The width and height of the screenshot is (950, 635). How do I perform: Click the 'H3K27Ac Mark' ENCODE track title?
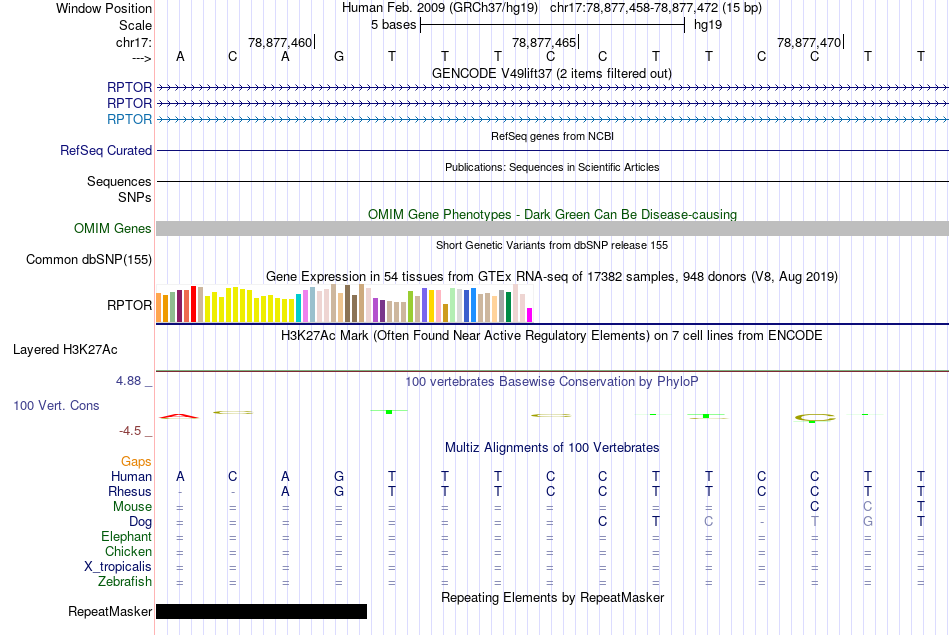(x=552, y=336)
